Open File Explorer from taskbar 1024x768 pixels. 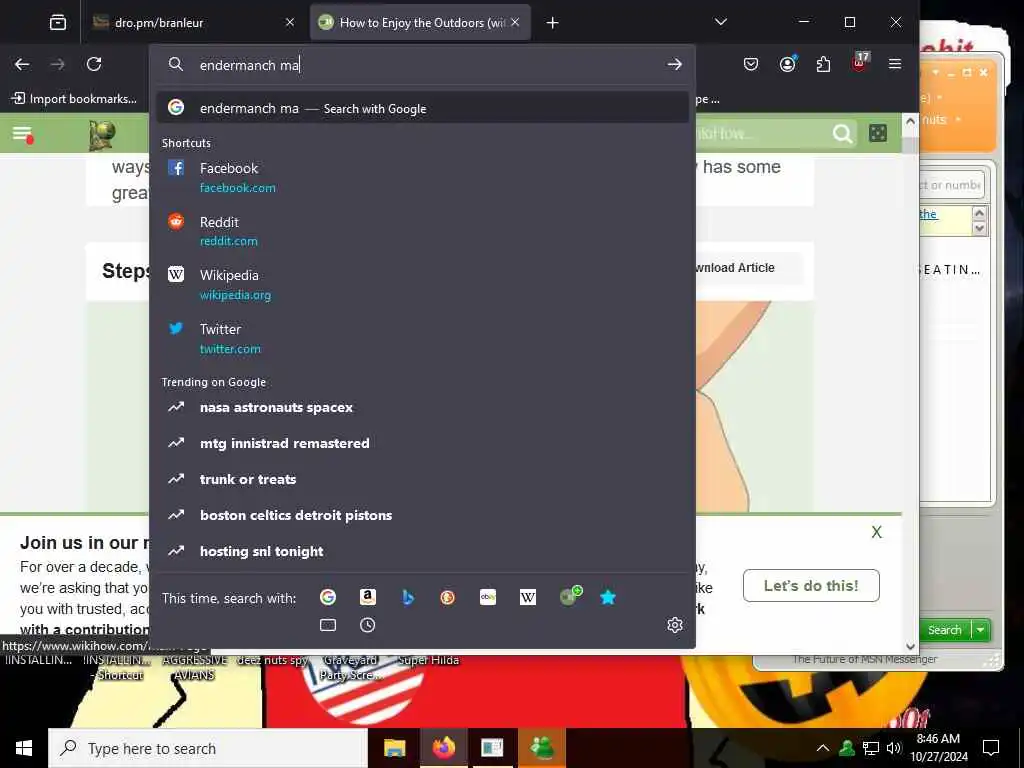[x=394, y=748]
